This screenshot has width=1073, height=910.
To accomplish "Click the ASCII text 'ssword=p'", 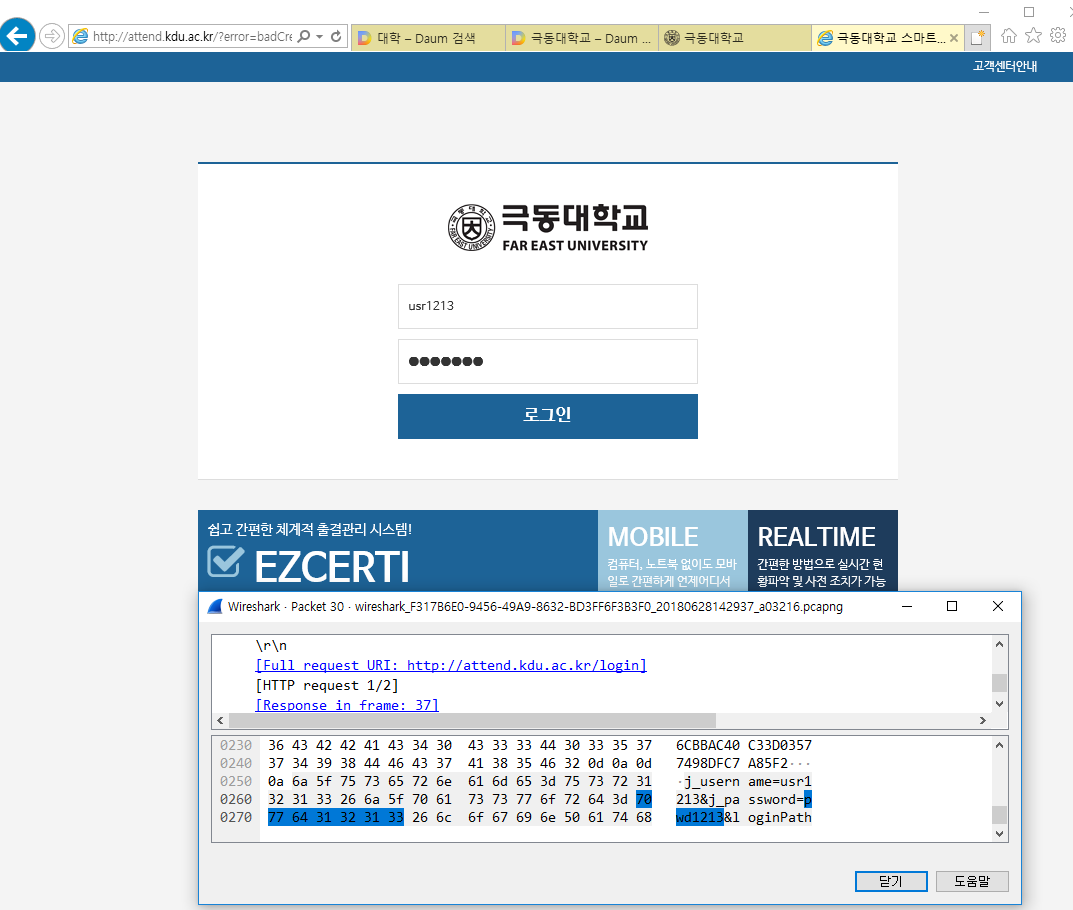I will click(779, 799).
